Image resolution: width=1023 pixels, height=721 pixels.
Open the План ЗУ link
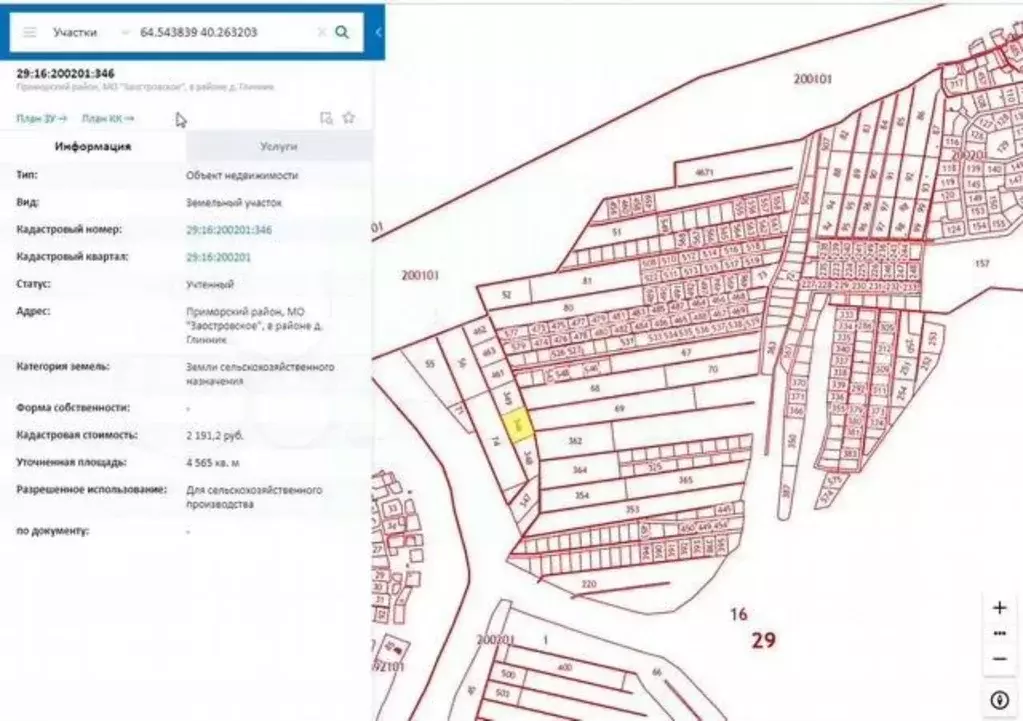[41, 119]
